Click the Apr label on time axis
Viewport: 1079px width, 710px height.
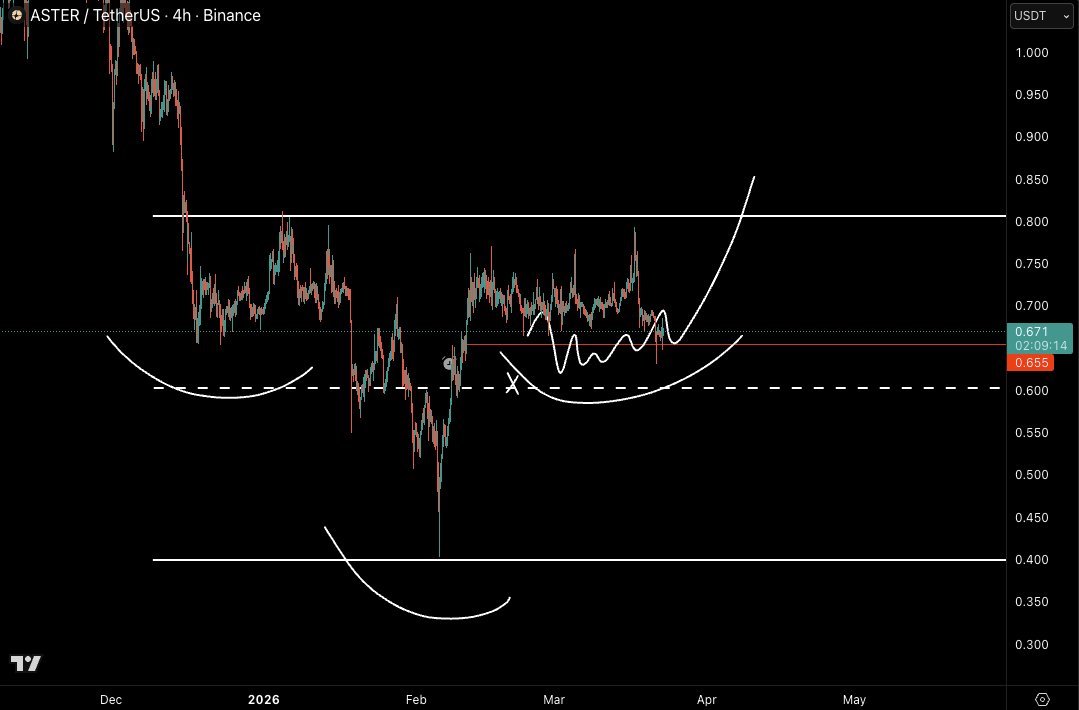tap(707, 700)
